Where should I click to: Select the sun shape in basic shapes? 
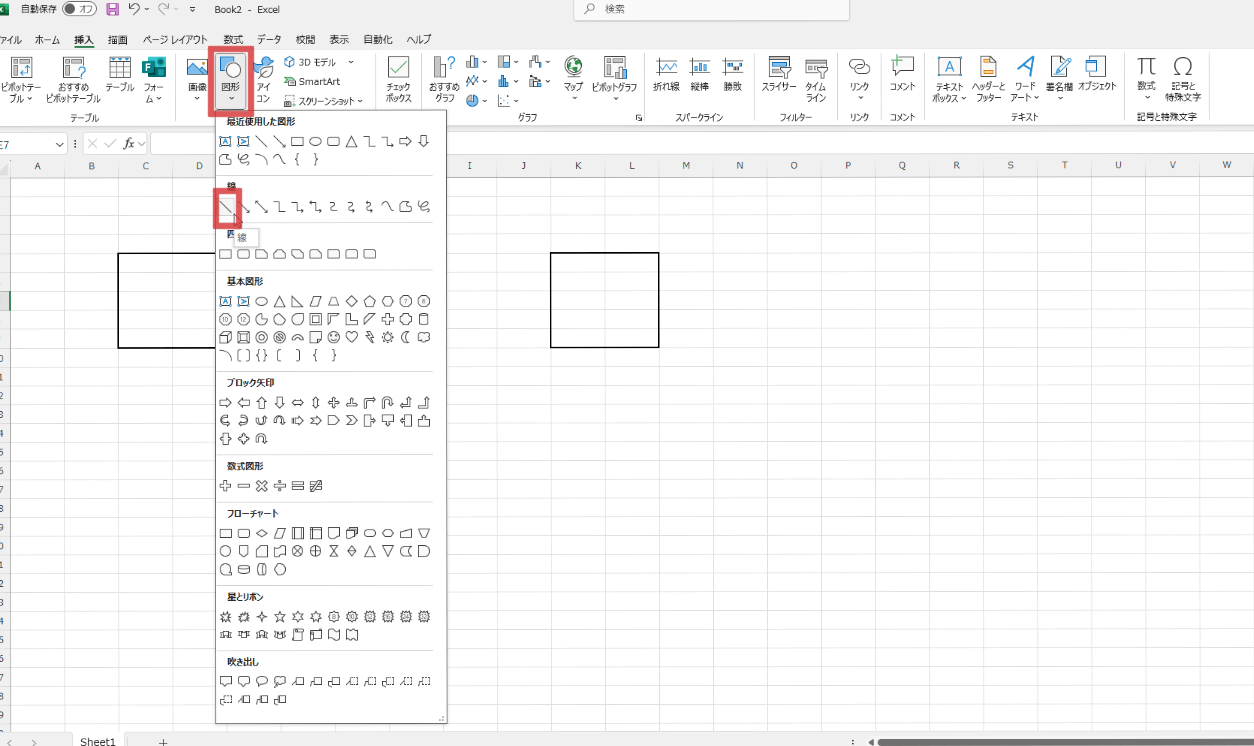pyautogui.click(x=387, y=337)
